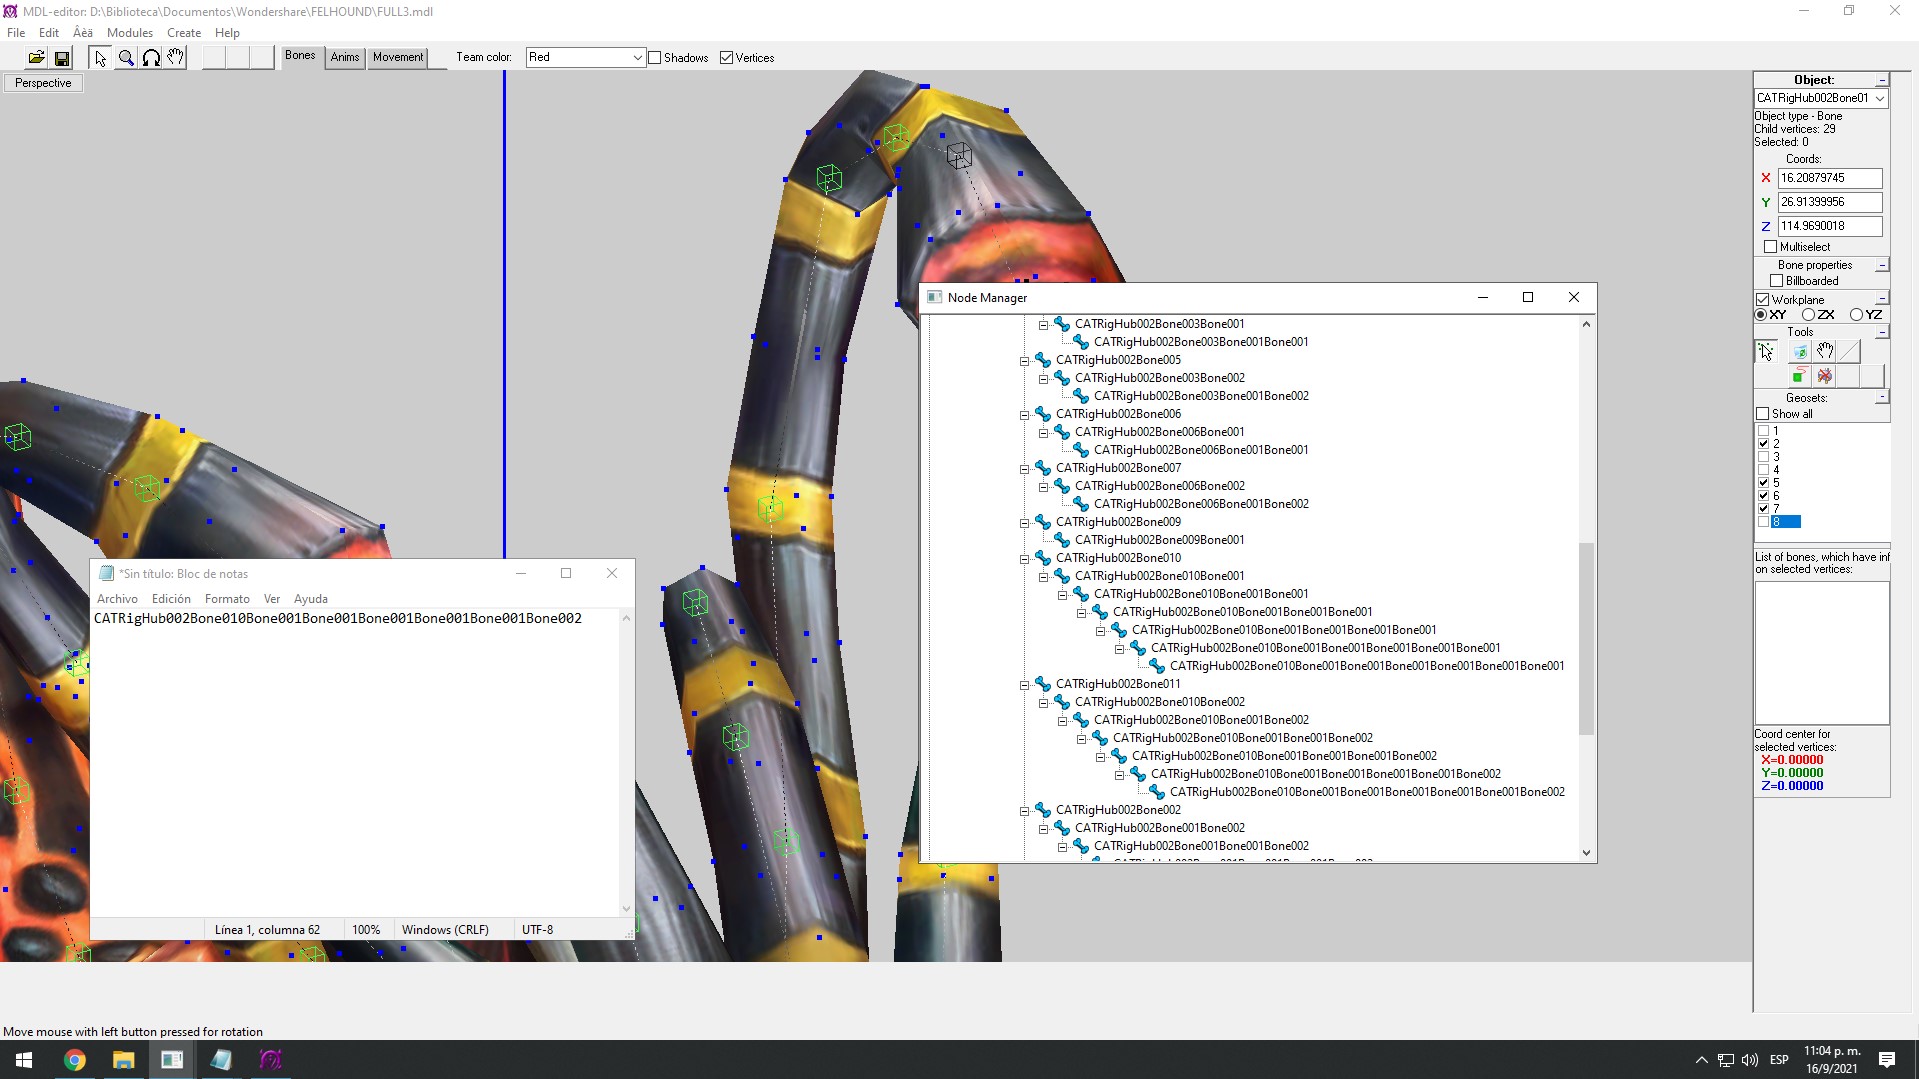
Task: Toggle the Workplane checkbox
Action: pos(1763,300)
